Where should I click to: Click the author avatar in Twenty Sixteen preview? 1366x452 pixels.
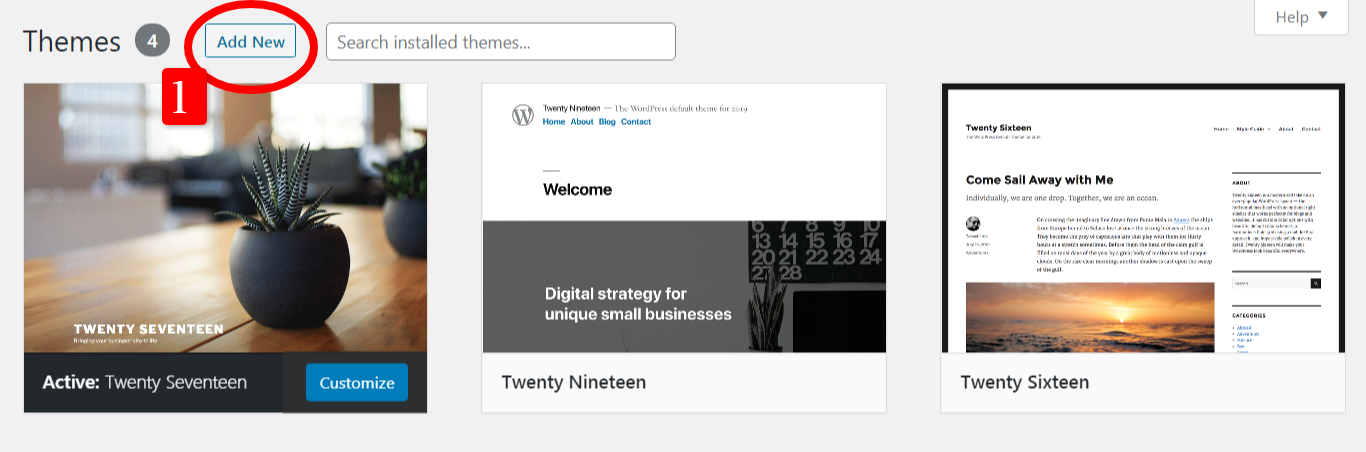coord(973,224)
